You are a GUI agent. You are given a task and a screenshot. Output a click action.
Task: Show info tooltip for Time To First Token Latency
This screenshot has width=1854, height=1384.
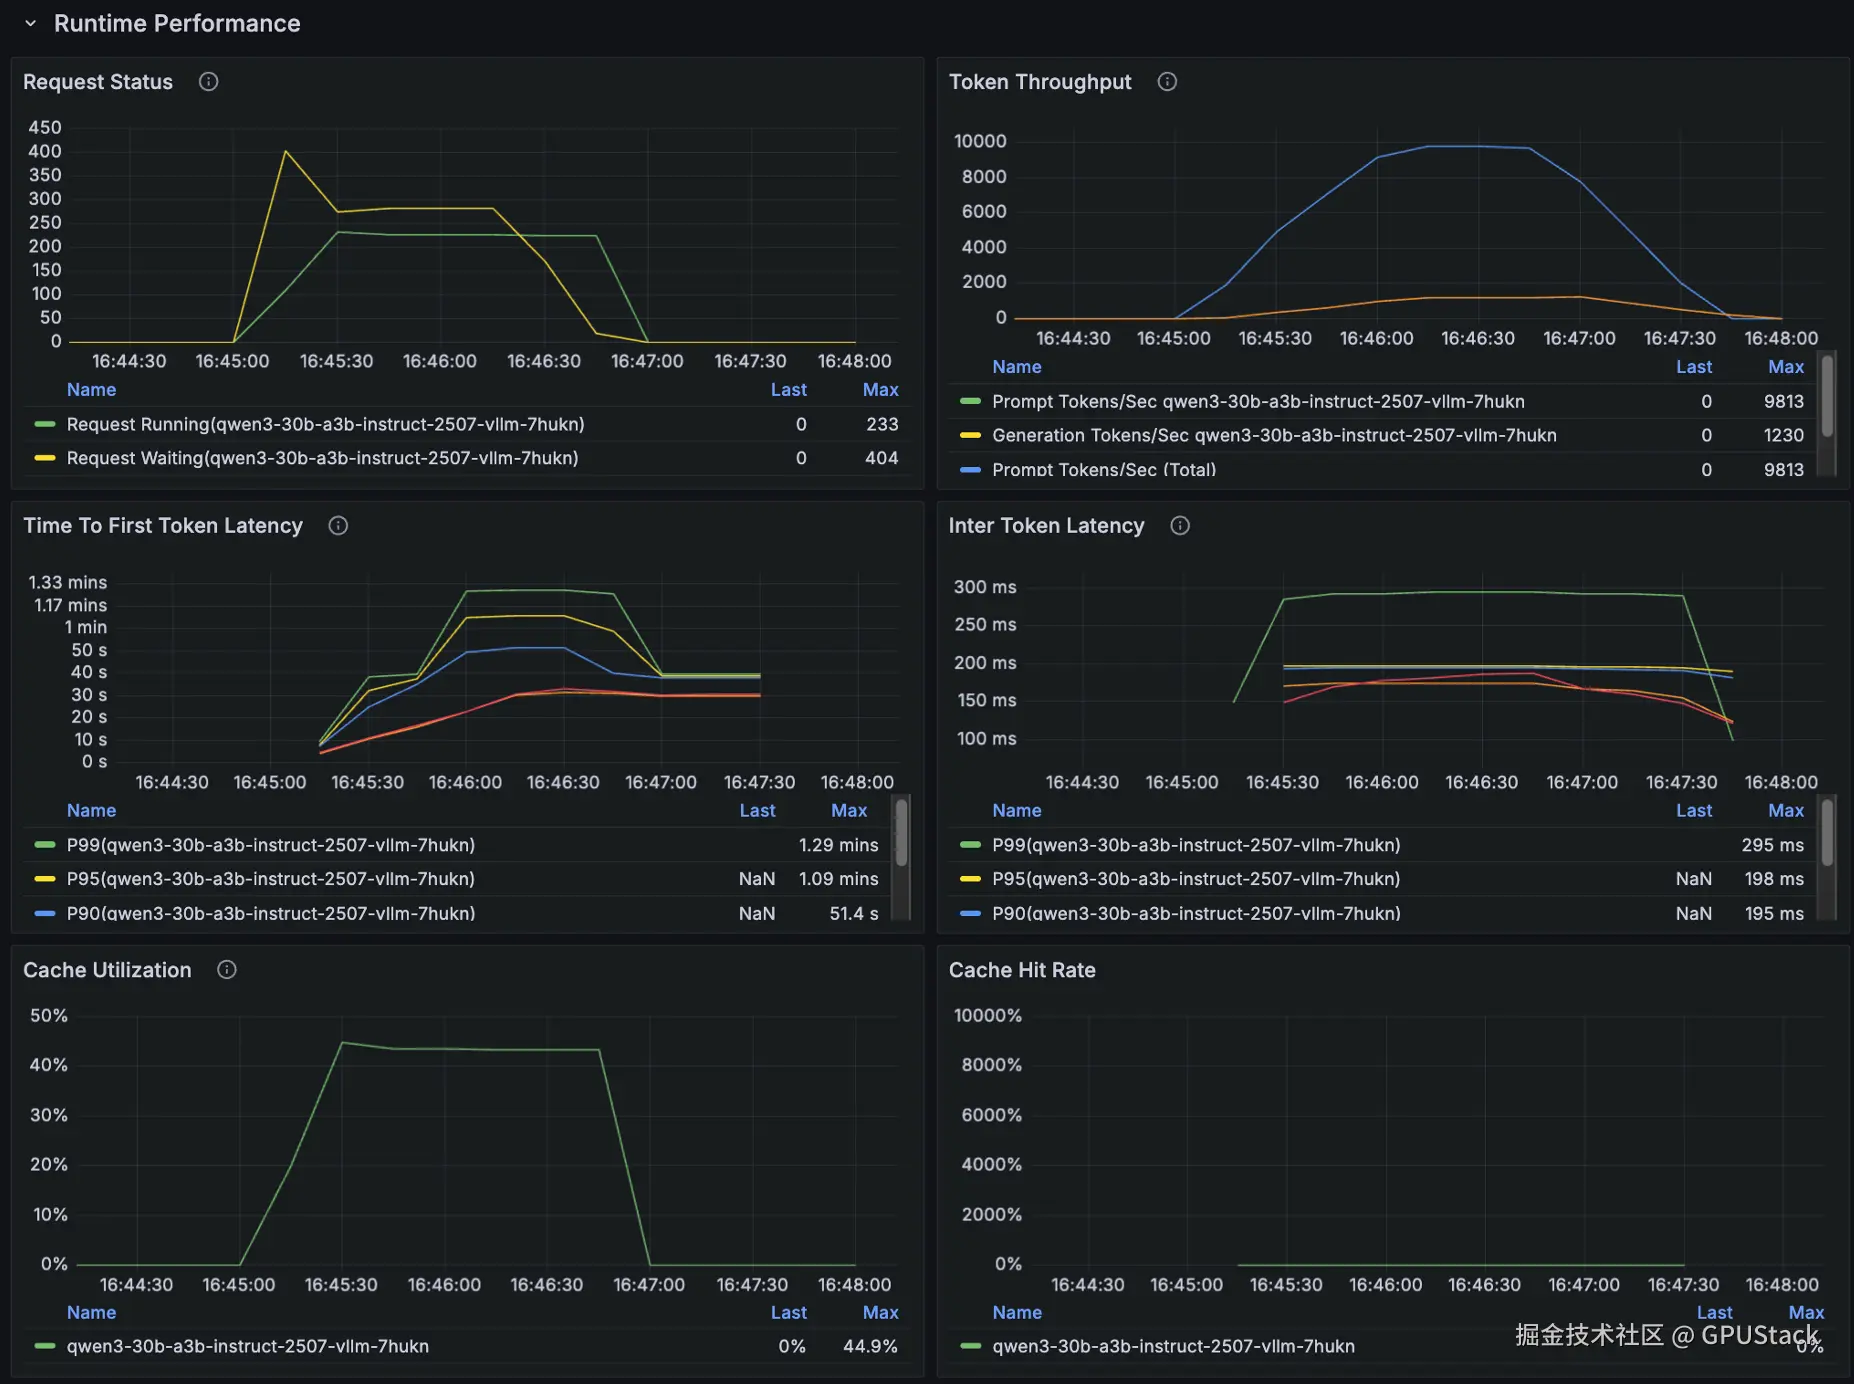(x=338, y=526)
